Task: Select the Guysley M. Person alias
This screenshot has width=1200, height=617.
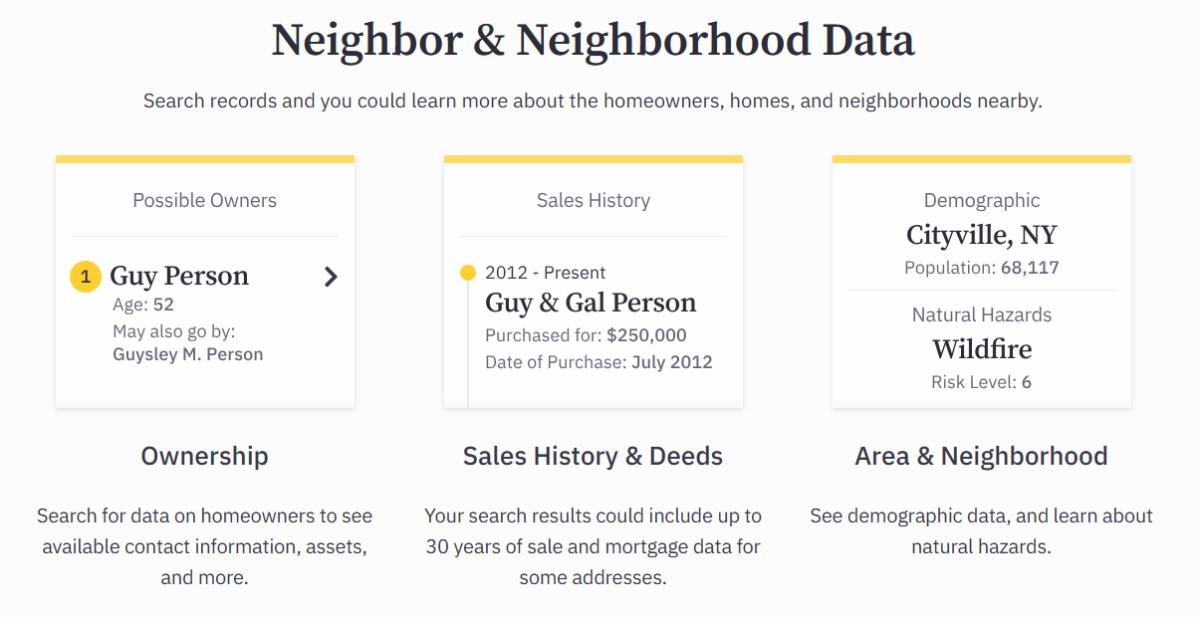Action: (x=186, y=353)
